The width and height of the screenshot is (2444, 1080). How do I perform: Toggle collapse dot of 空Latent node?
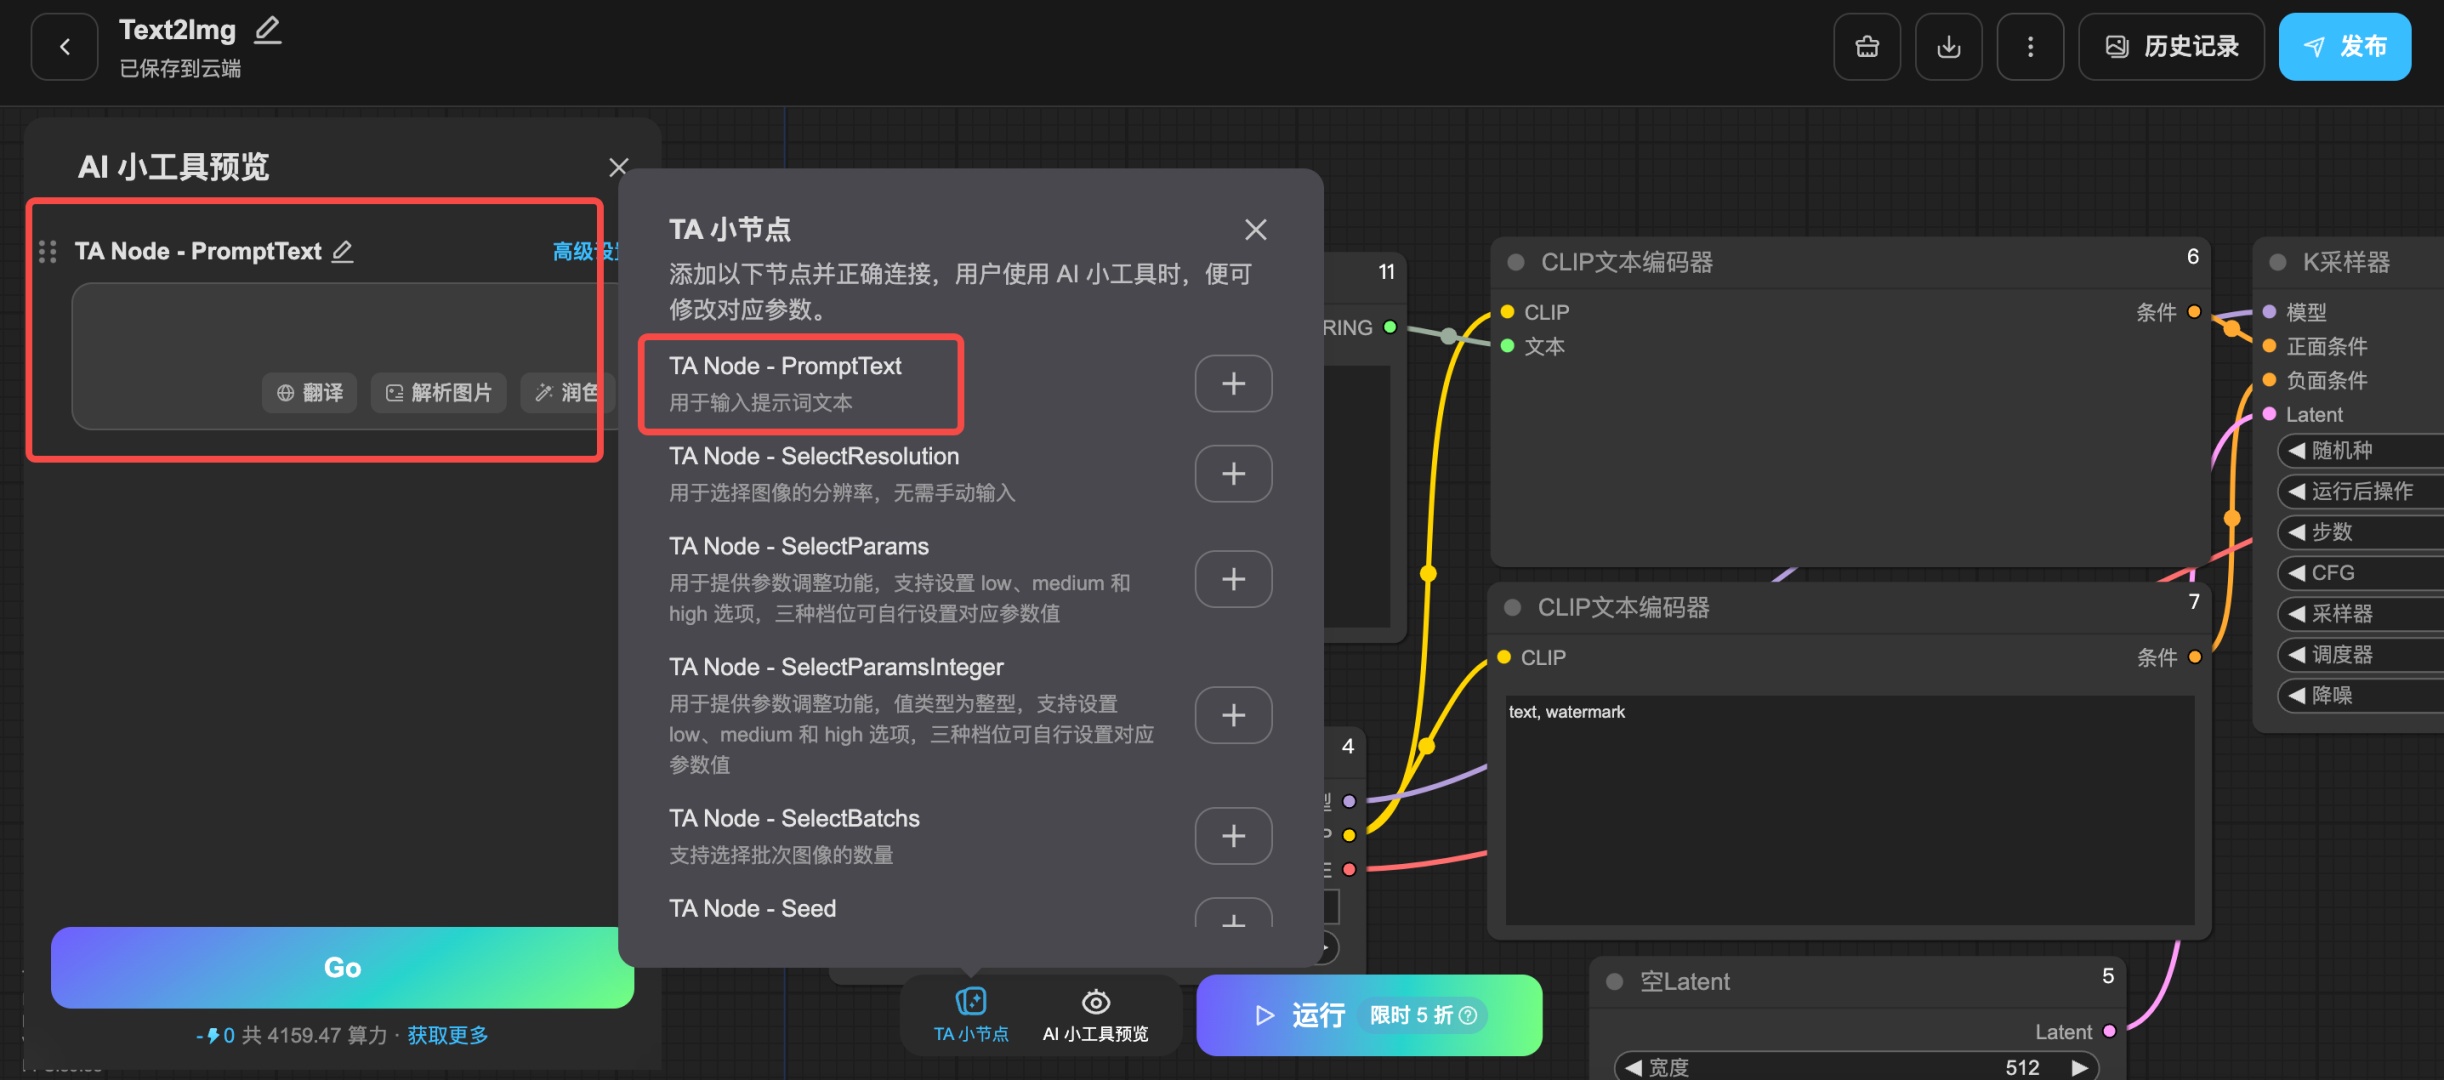[x=1614, y=982]
